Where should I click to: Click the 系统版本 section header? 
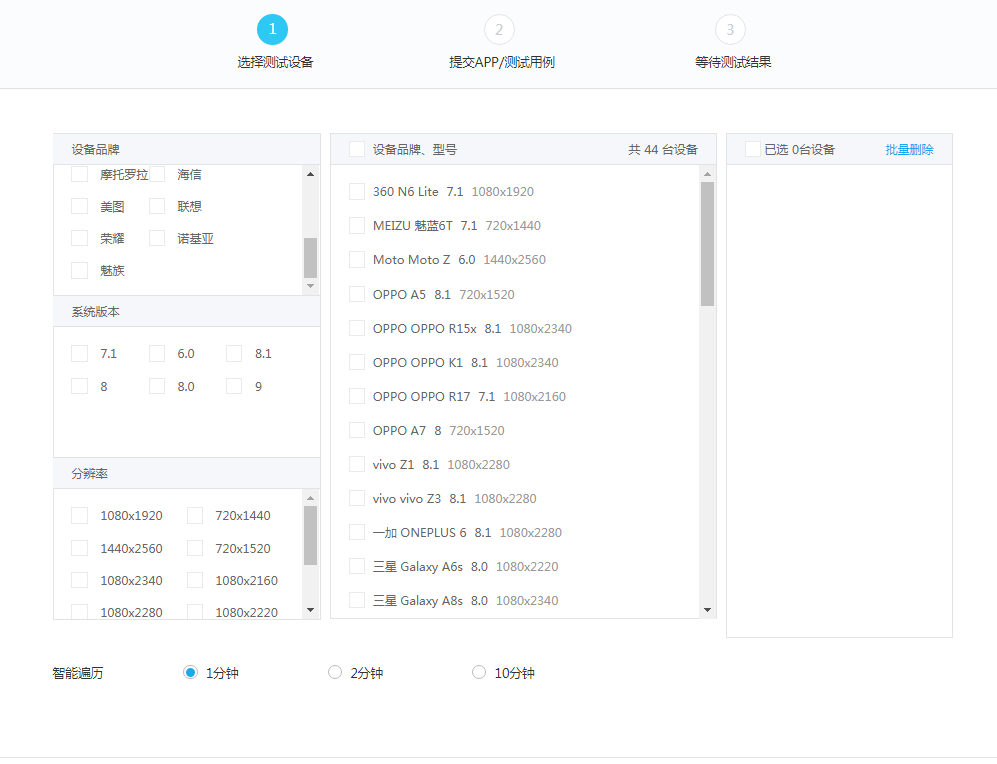(x=187, y=311)
